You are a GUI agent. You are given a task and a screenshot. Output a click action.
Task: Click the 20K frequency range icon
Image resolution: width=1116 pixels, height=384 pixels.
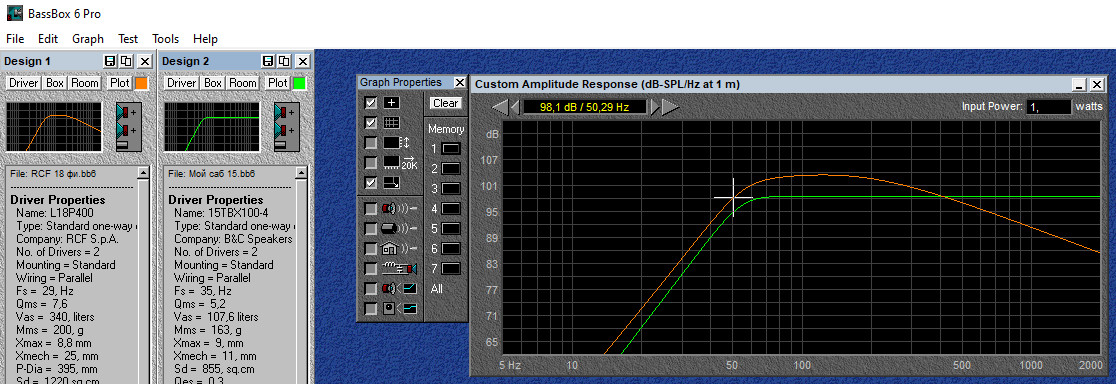point(401,163)
